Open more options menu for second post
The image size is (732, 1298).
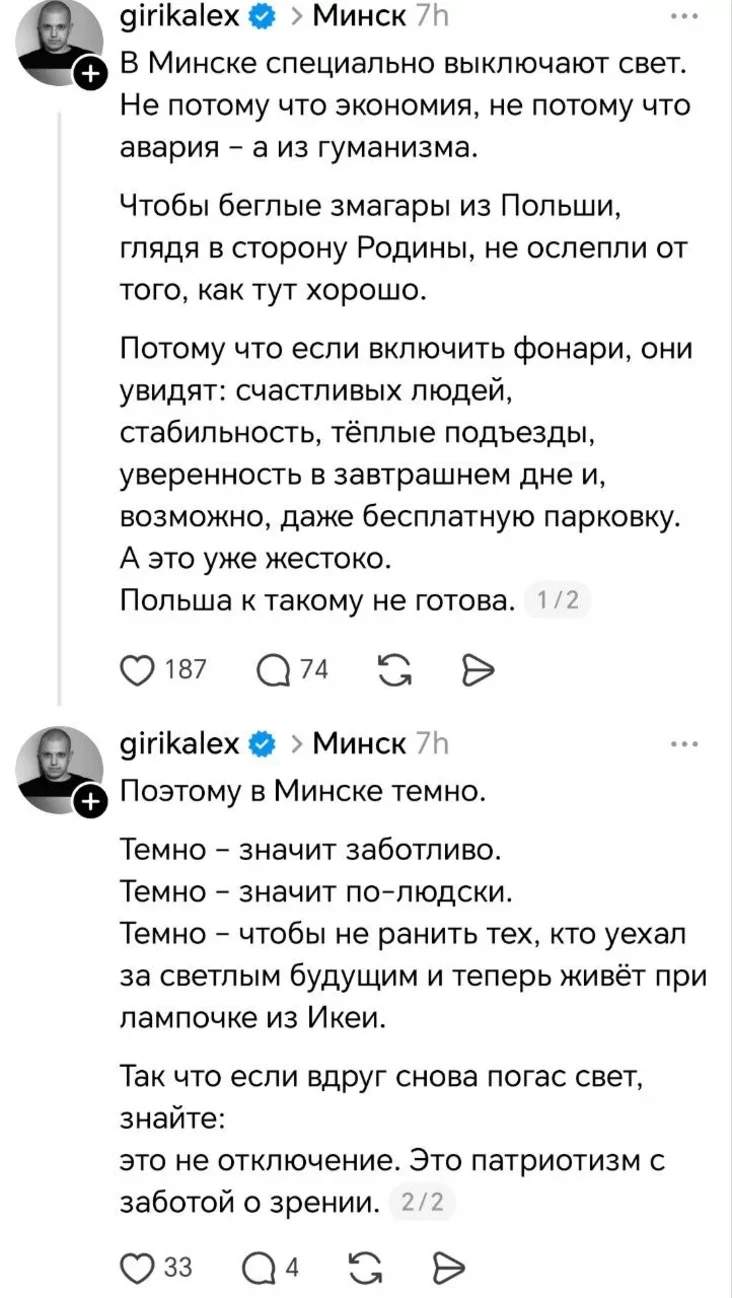[x=686, y=745]
